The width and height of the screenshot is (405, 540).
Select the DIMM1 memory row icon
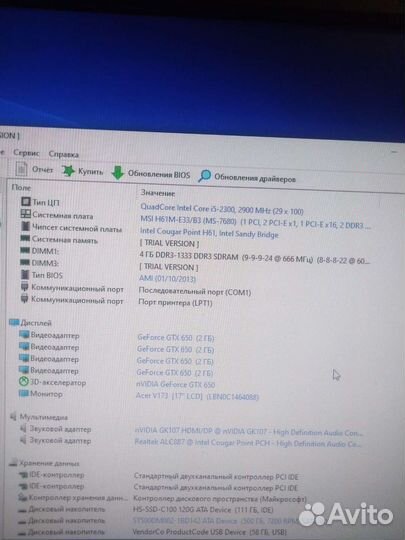tap(25, 251)
